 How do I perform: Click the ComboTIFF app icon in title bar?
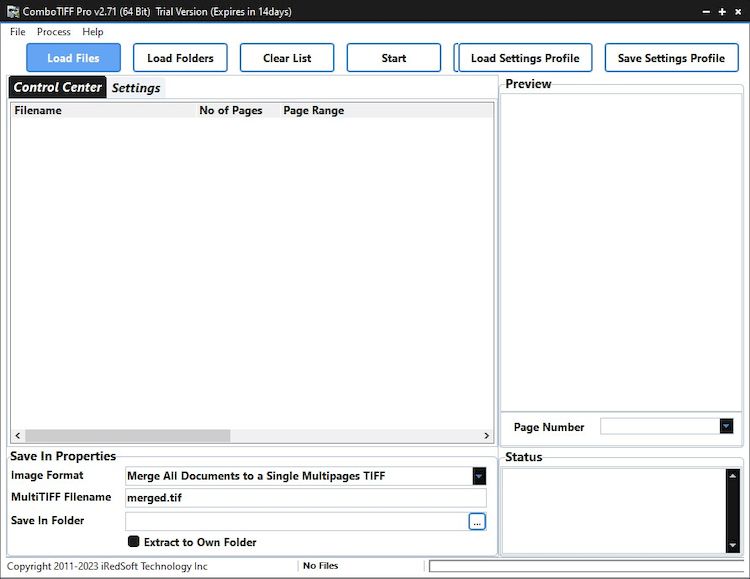pos(12,11)
